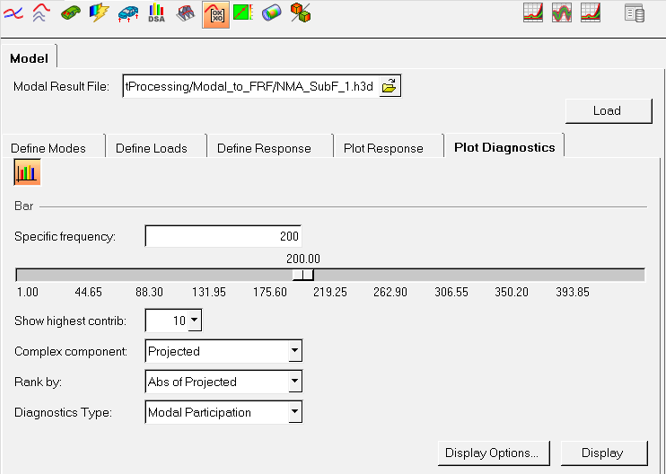Screen dimensions: 667x474
Task: Click the 262.90 slider tick label
Action: [x=390, y=292]
